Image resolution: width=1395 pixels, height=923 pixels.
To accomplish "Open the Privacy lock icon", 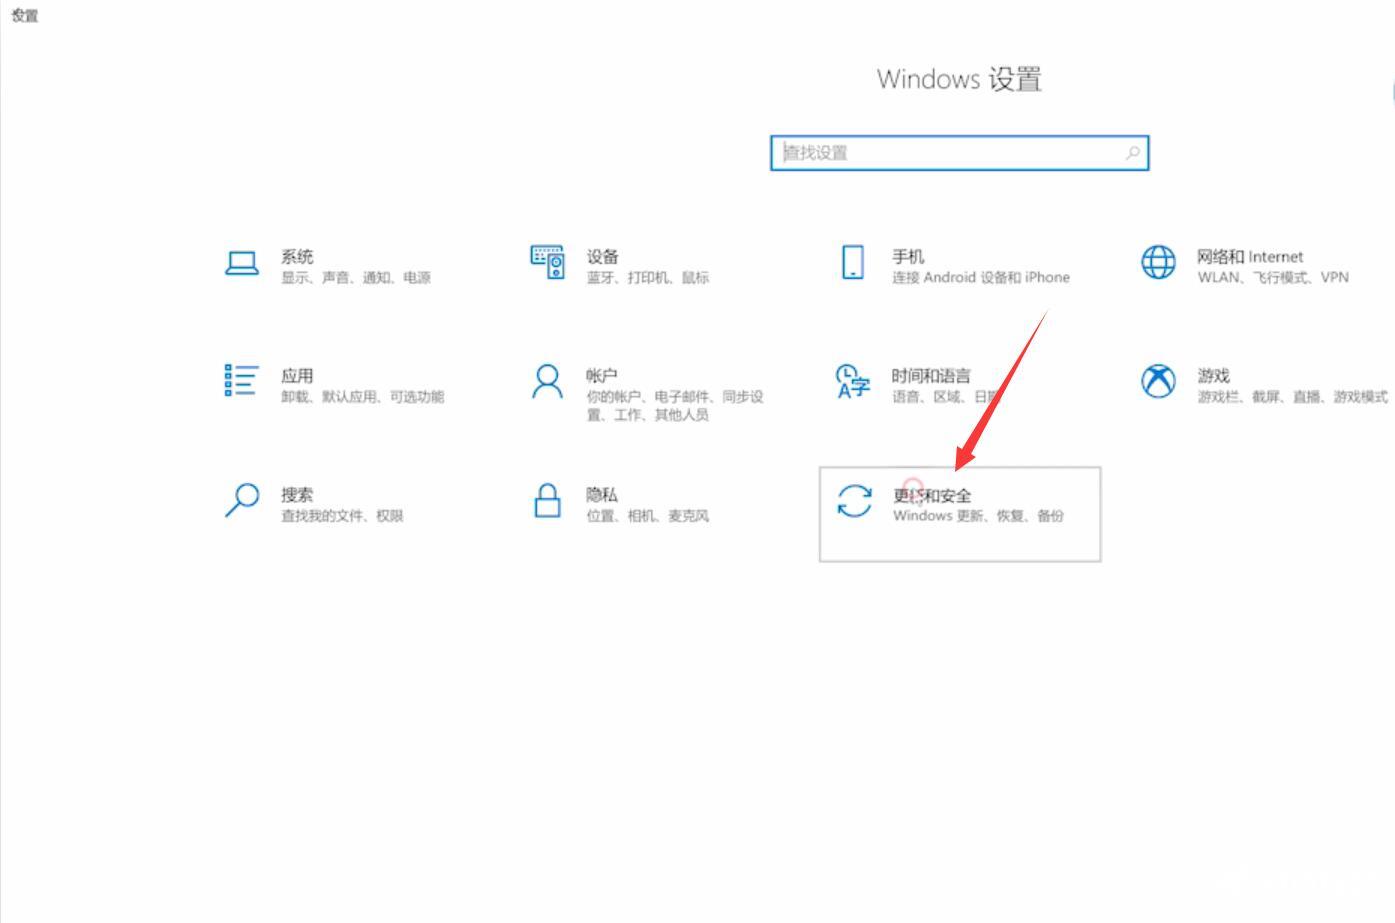I will [x=547, y=500].
